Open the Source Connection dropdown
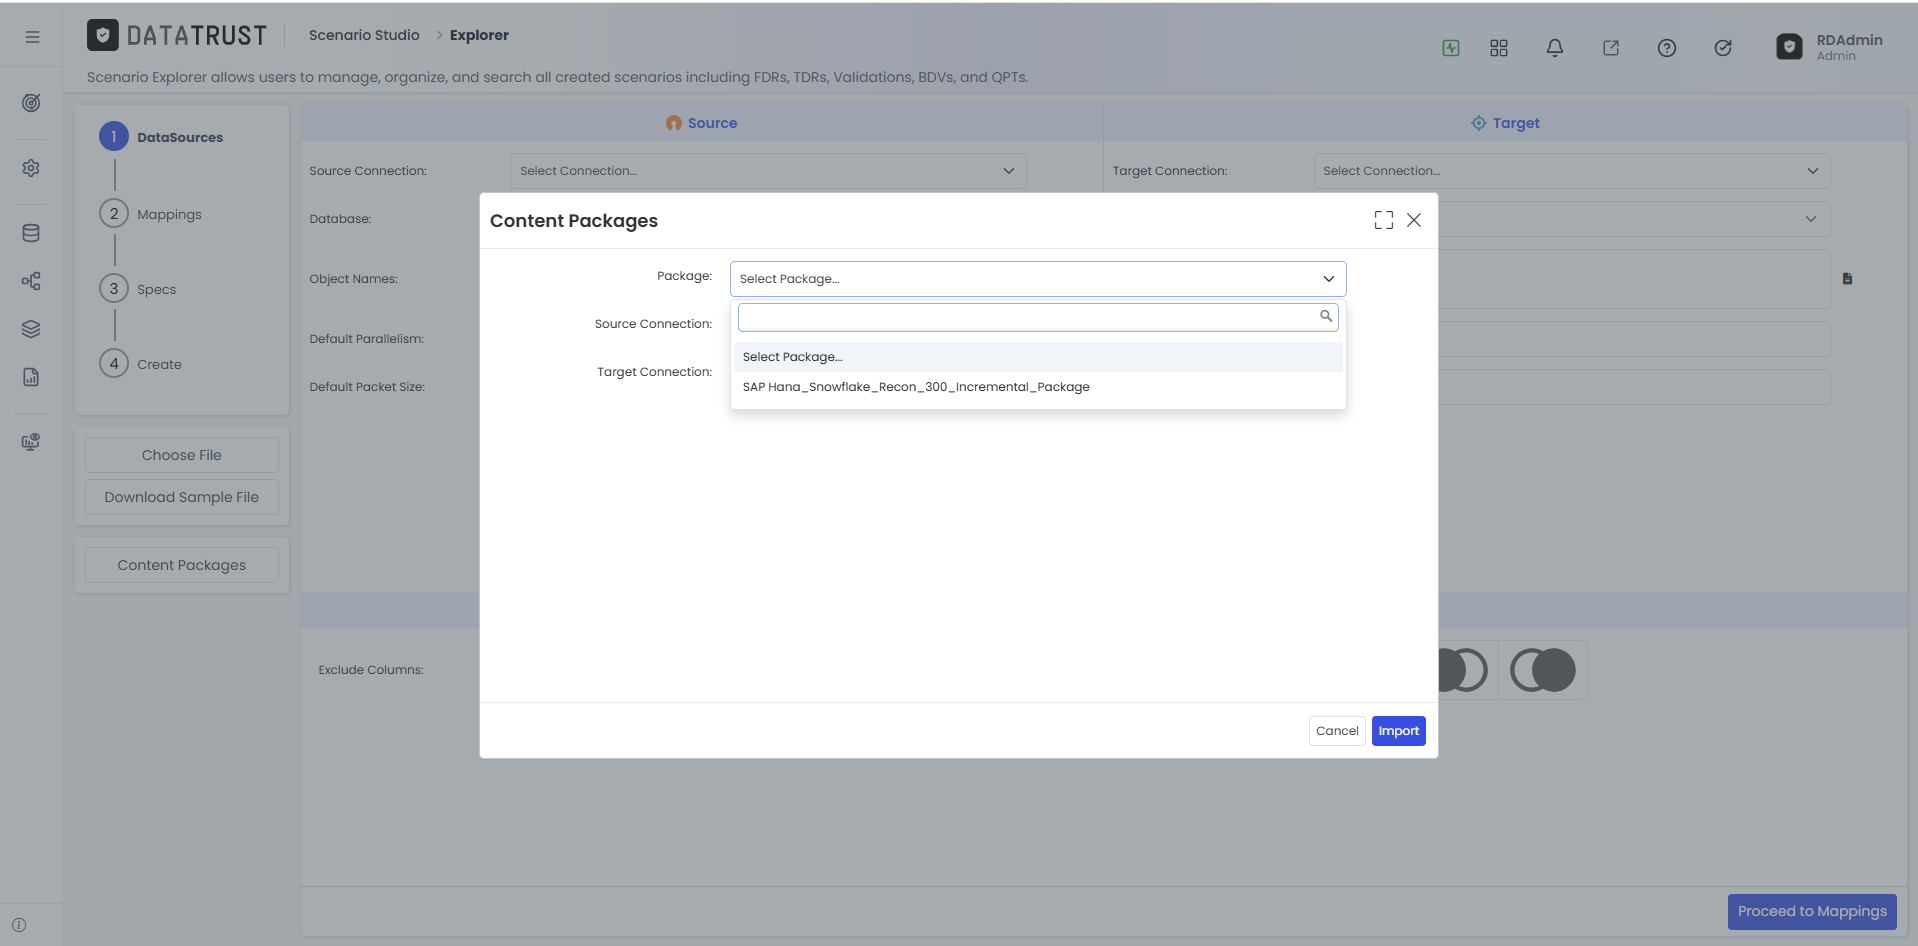 (768, 171)
